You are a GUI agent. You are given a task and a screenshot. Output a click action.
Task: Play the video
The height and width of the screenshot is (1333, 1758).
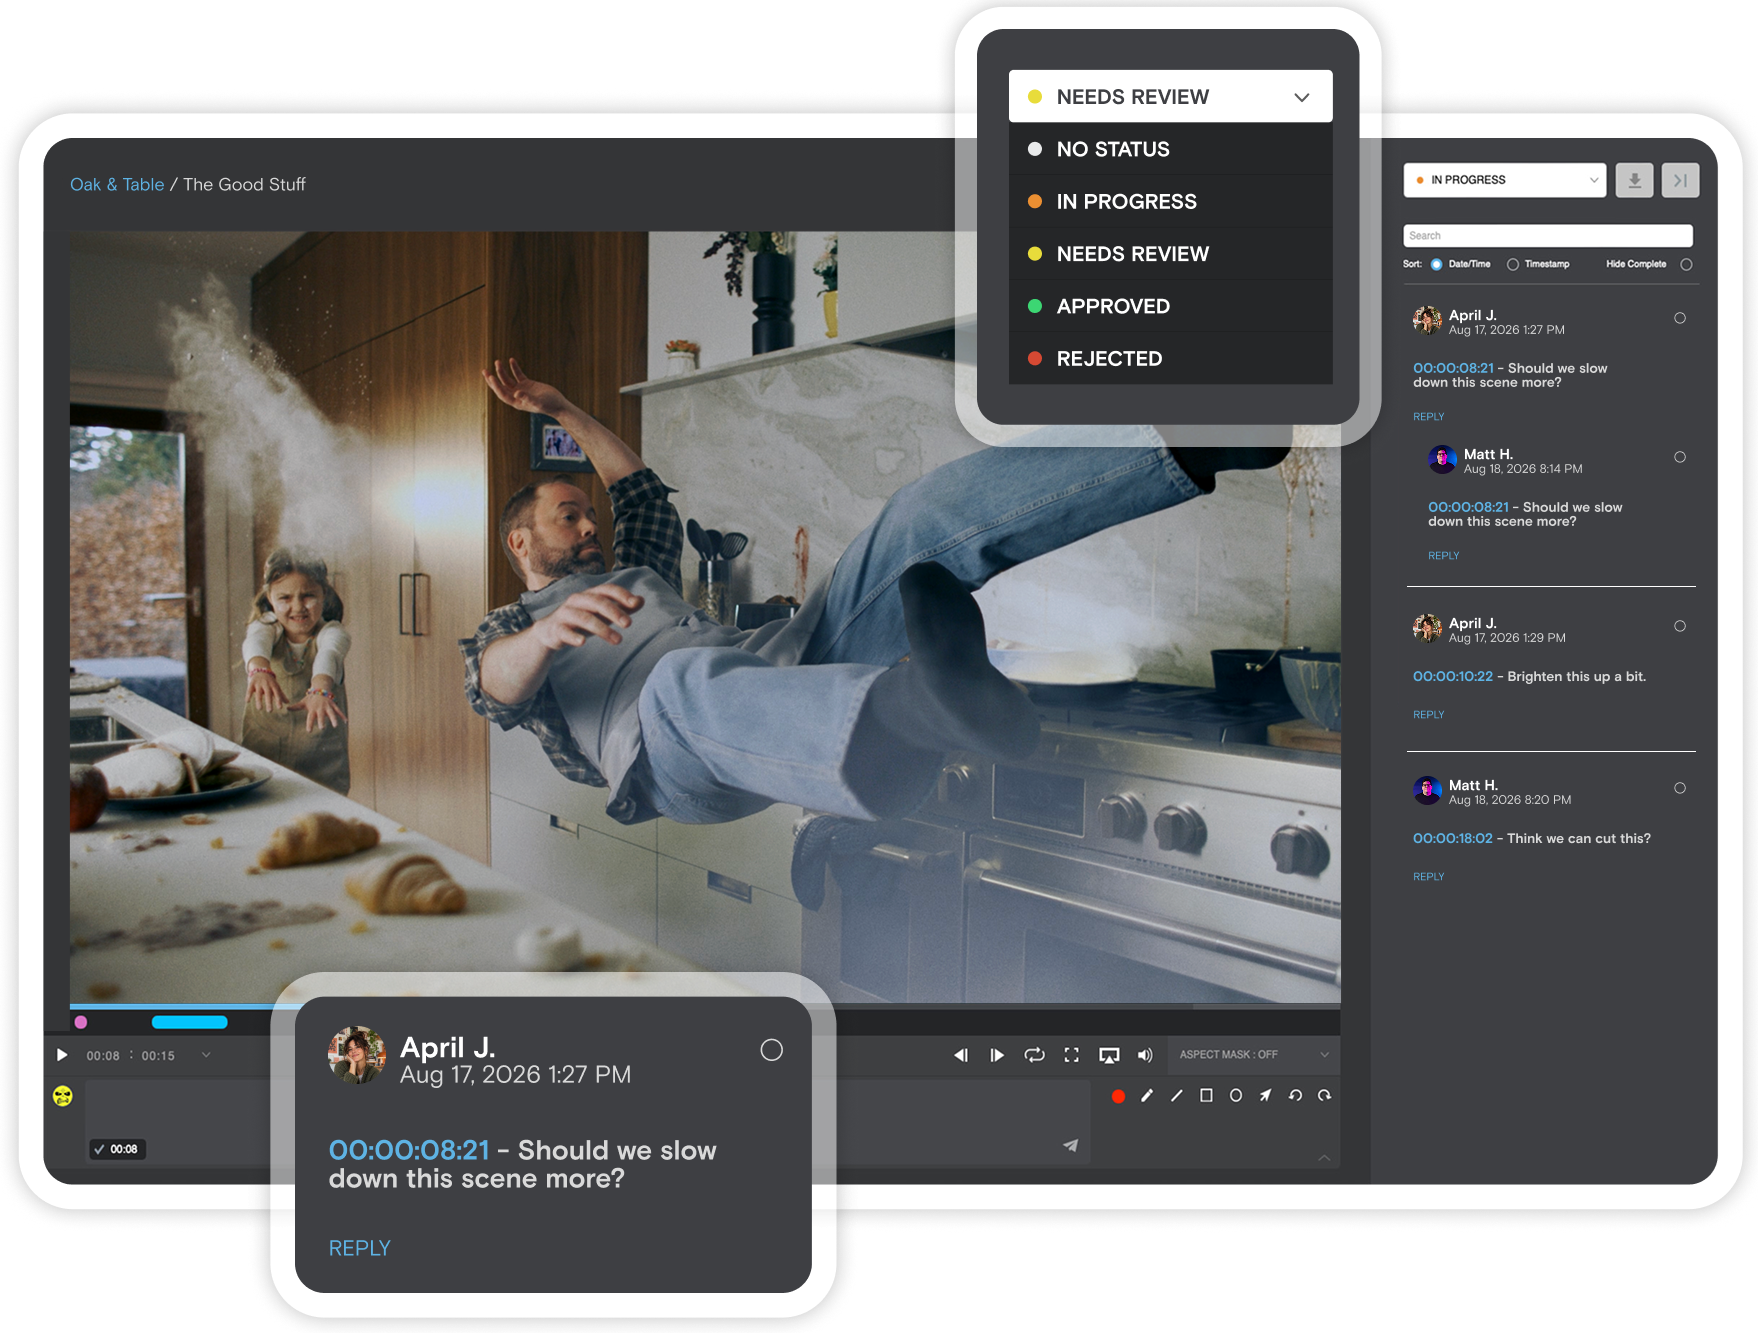point(62,1055)
